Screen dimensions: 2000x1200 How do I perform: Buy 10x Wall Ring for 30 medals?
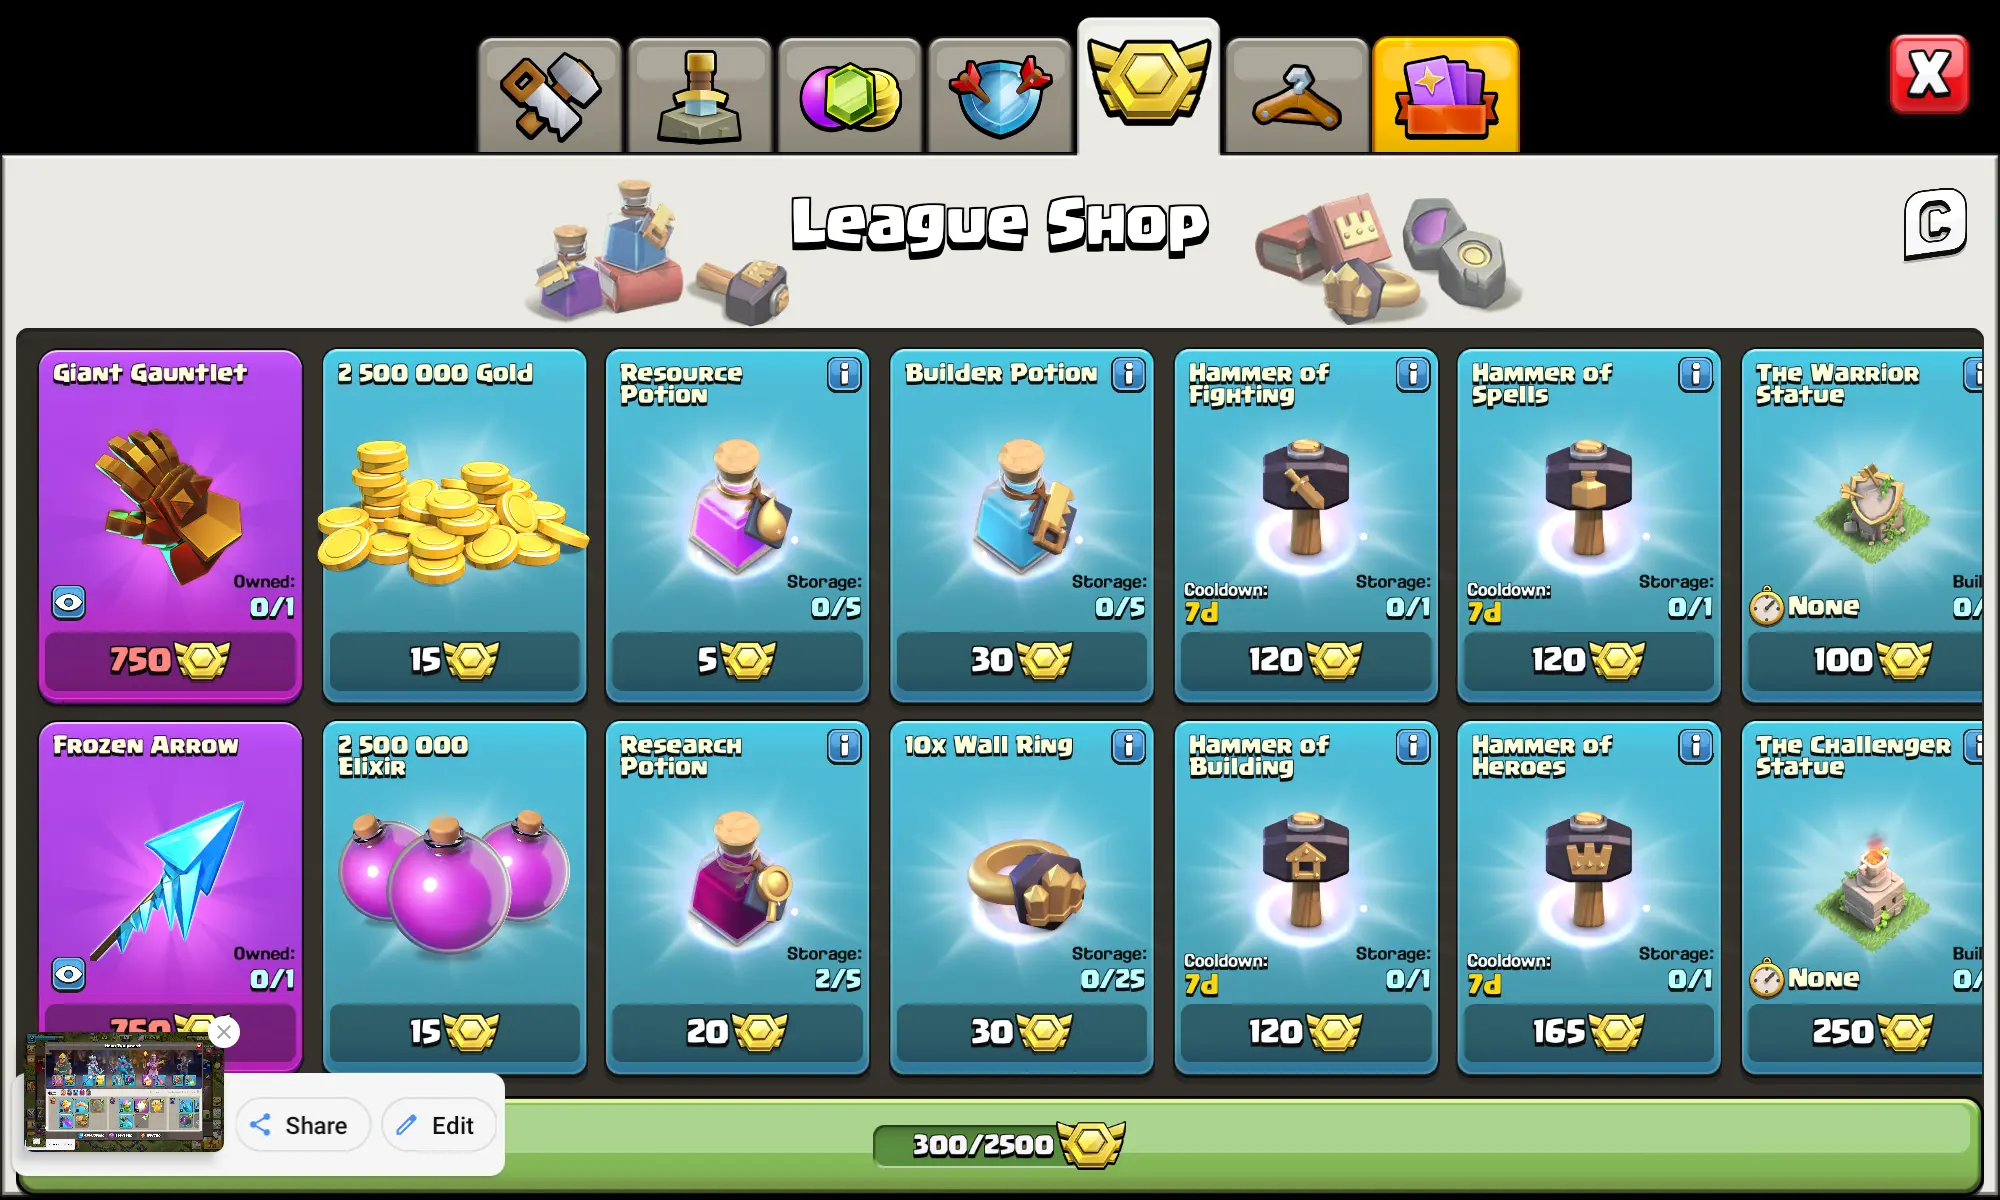pyautogui.click(x=1021, y=1032)
